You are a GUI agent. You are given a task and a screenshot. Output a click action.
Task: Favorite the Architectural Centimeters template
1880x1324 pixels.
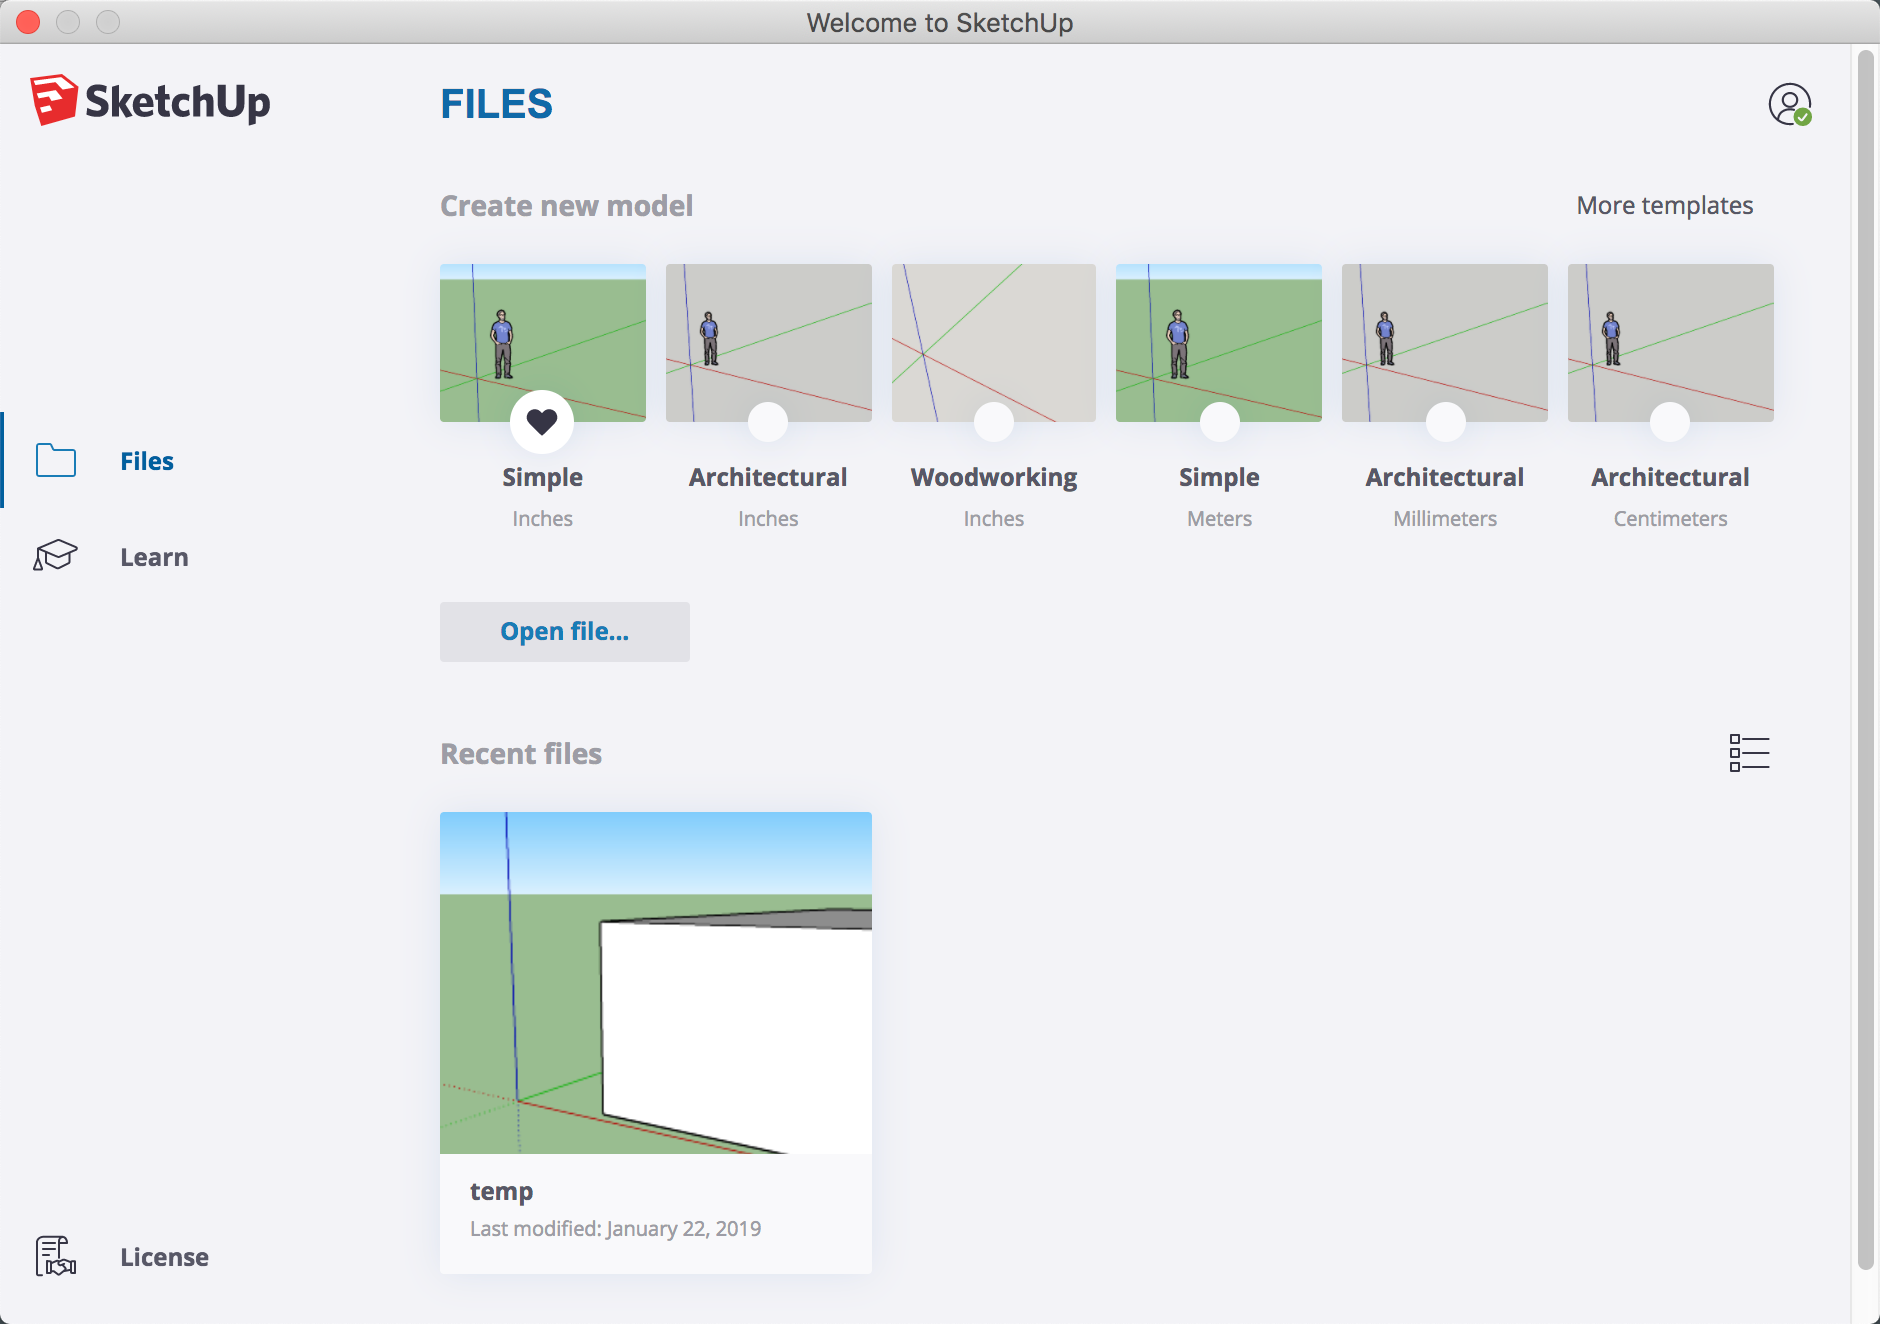point(1670,422)
